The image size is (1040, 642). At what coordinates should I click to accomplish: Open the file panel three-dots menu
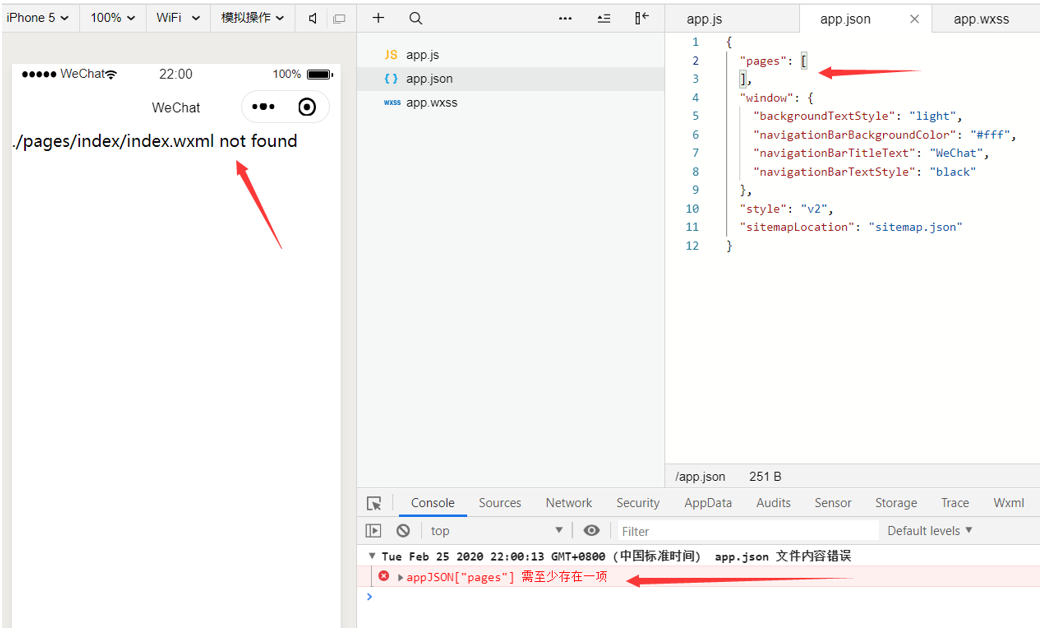pyautogui.click(x=565, y=19)
